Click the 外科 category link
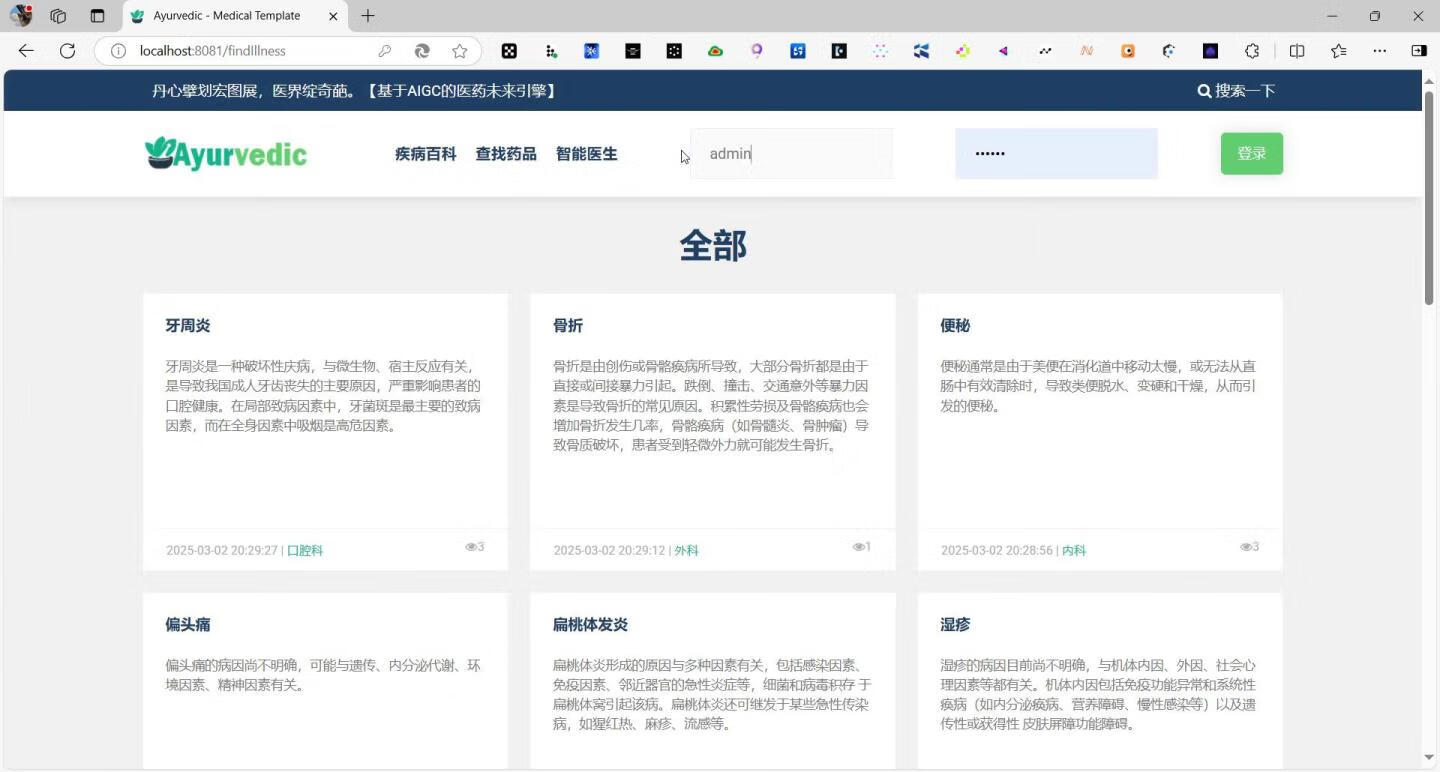 click(686, 551)
